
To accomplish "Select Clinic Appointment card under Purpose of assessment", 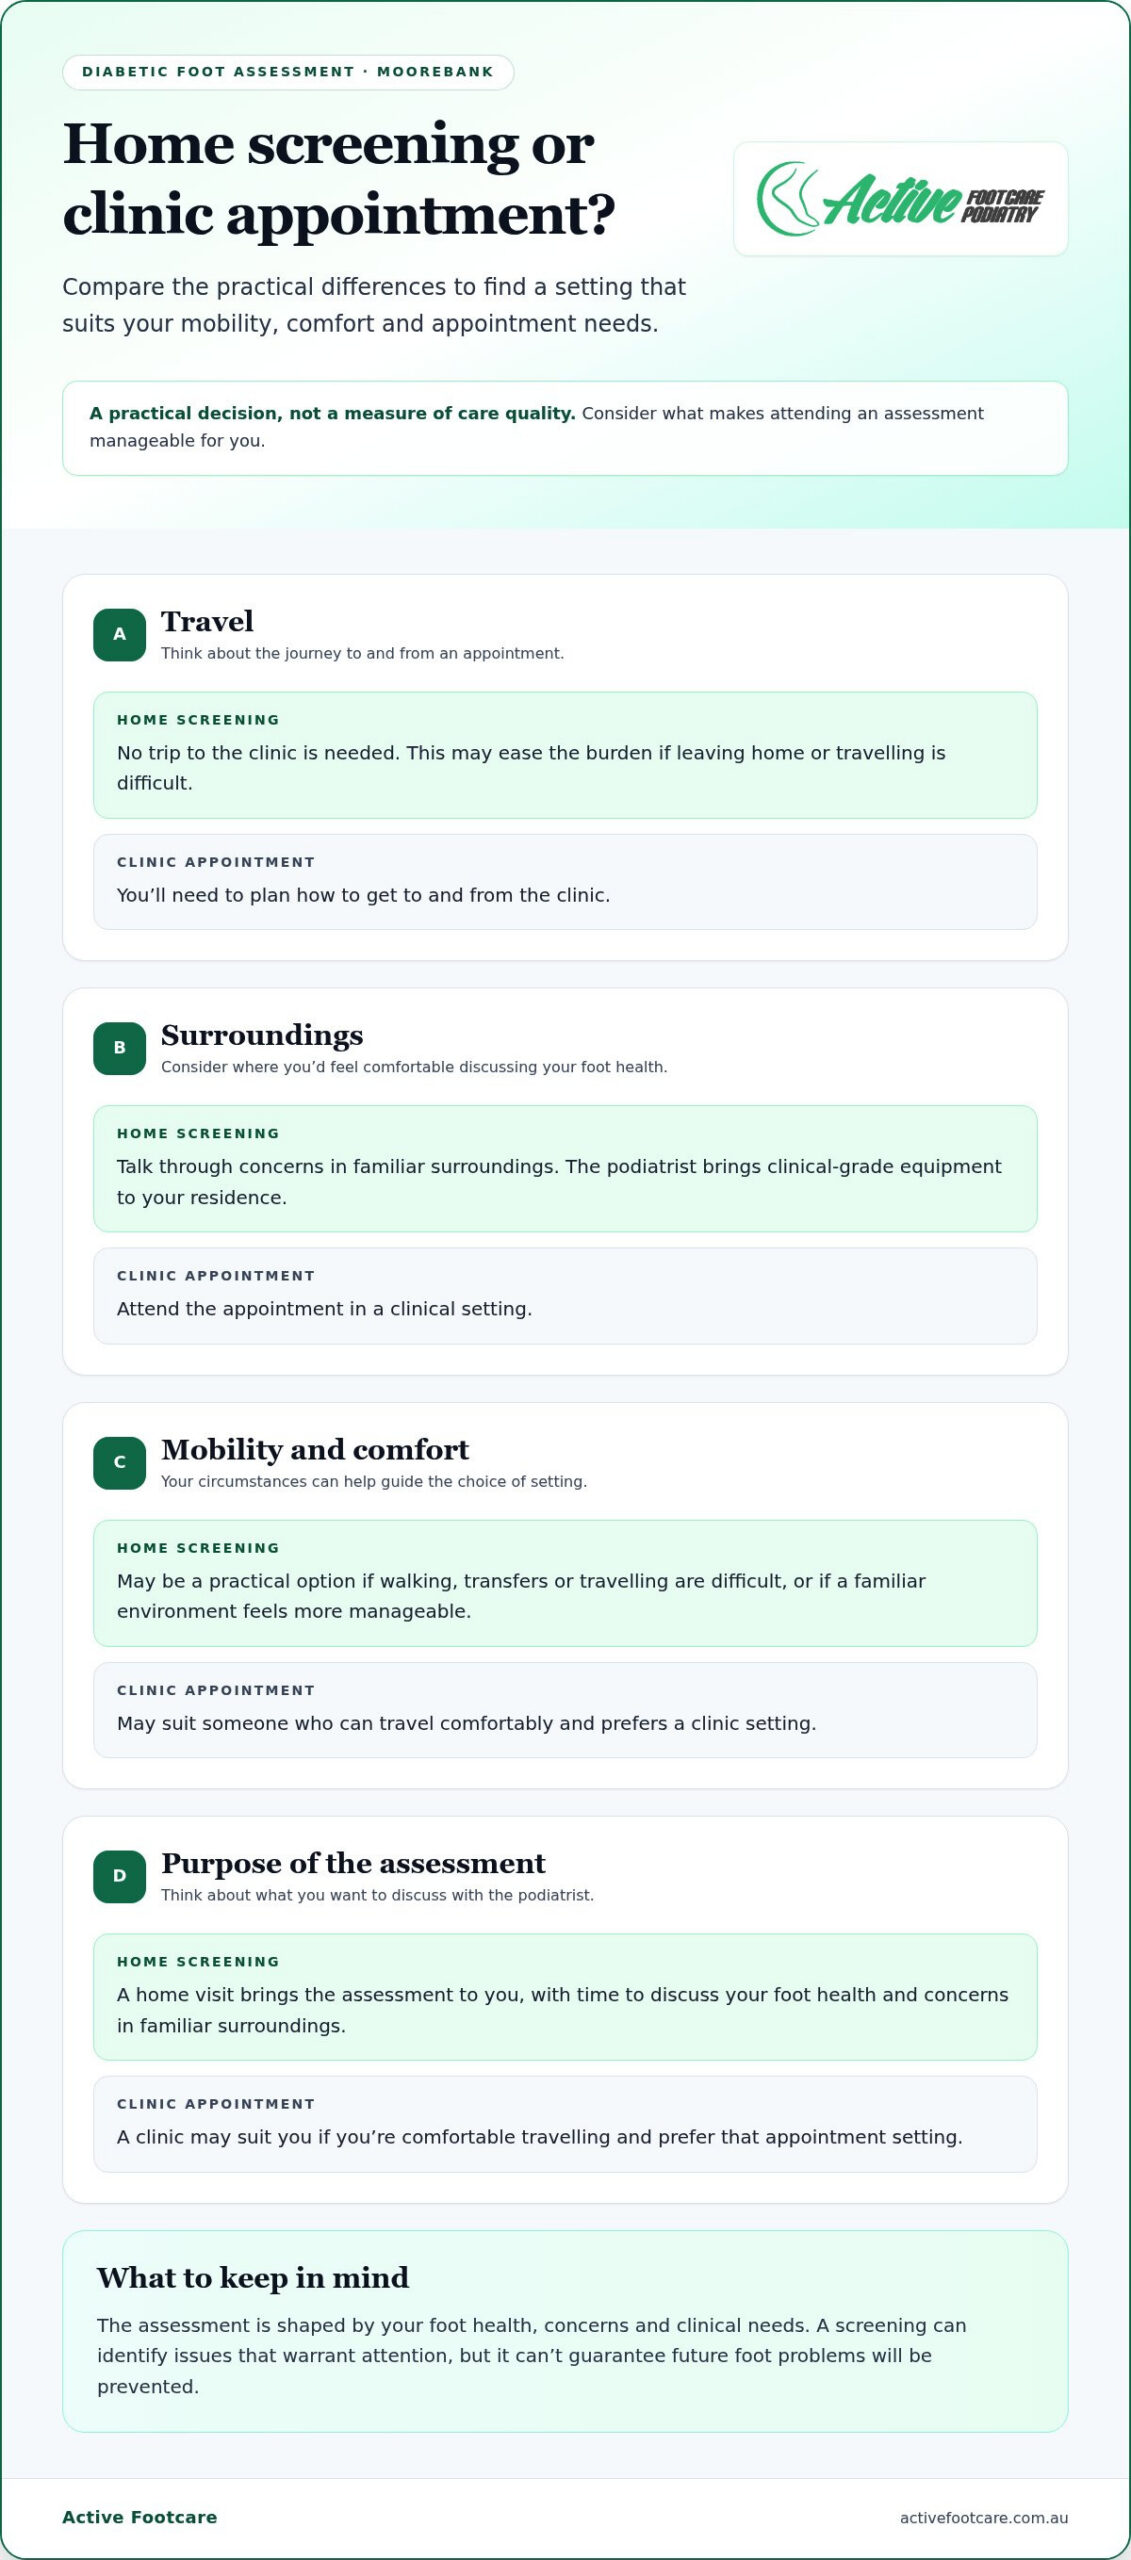I will (565, 2124).
